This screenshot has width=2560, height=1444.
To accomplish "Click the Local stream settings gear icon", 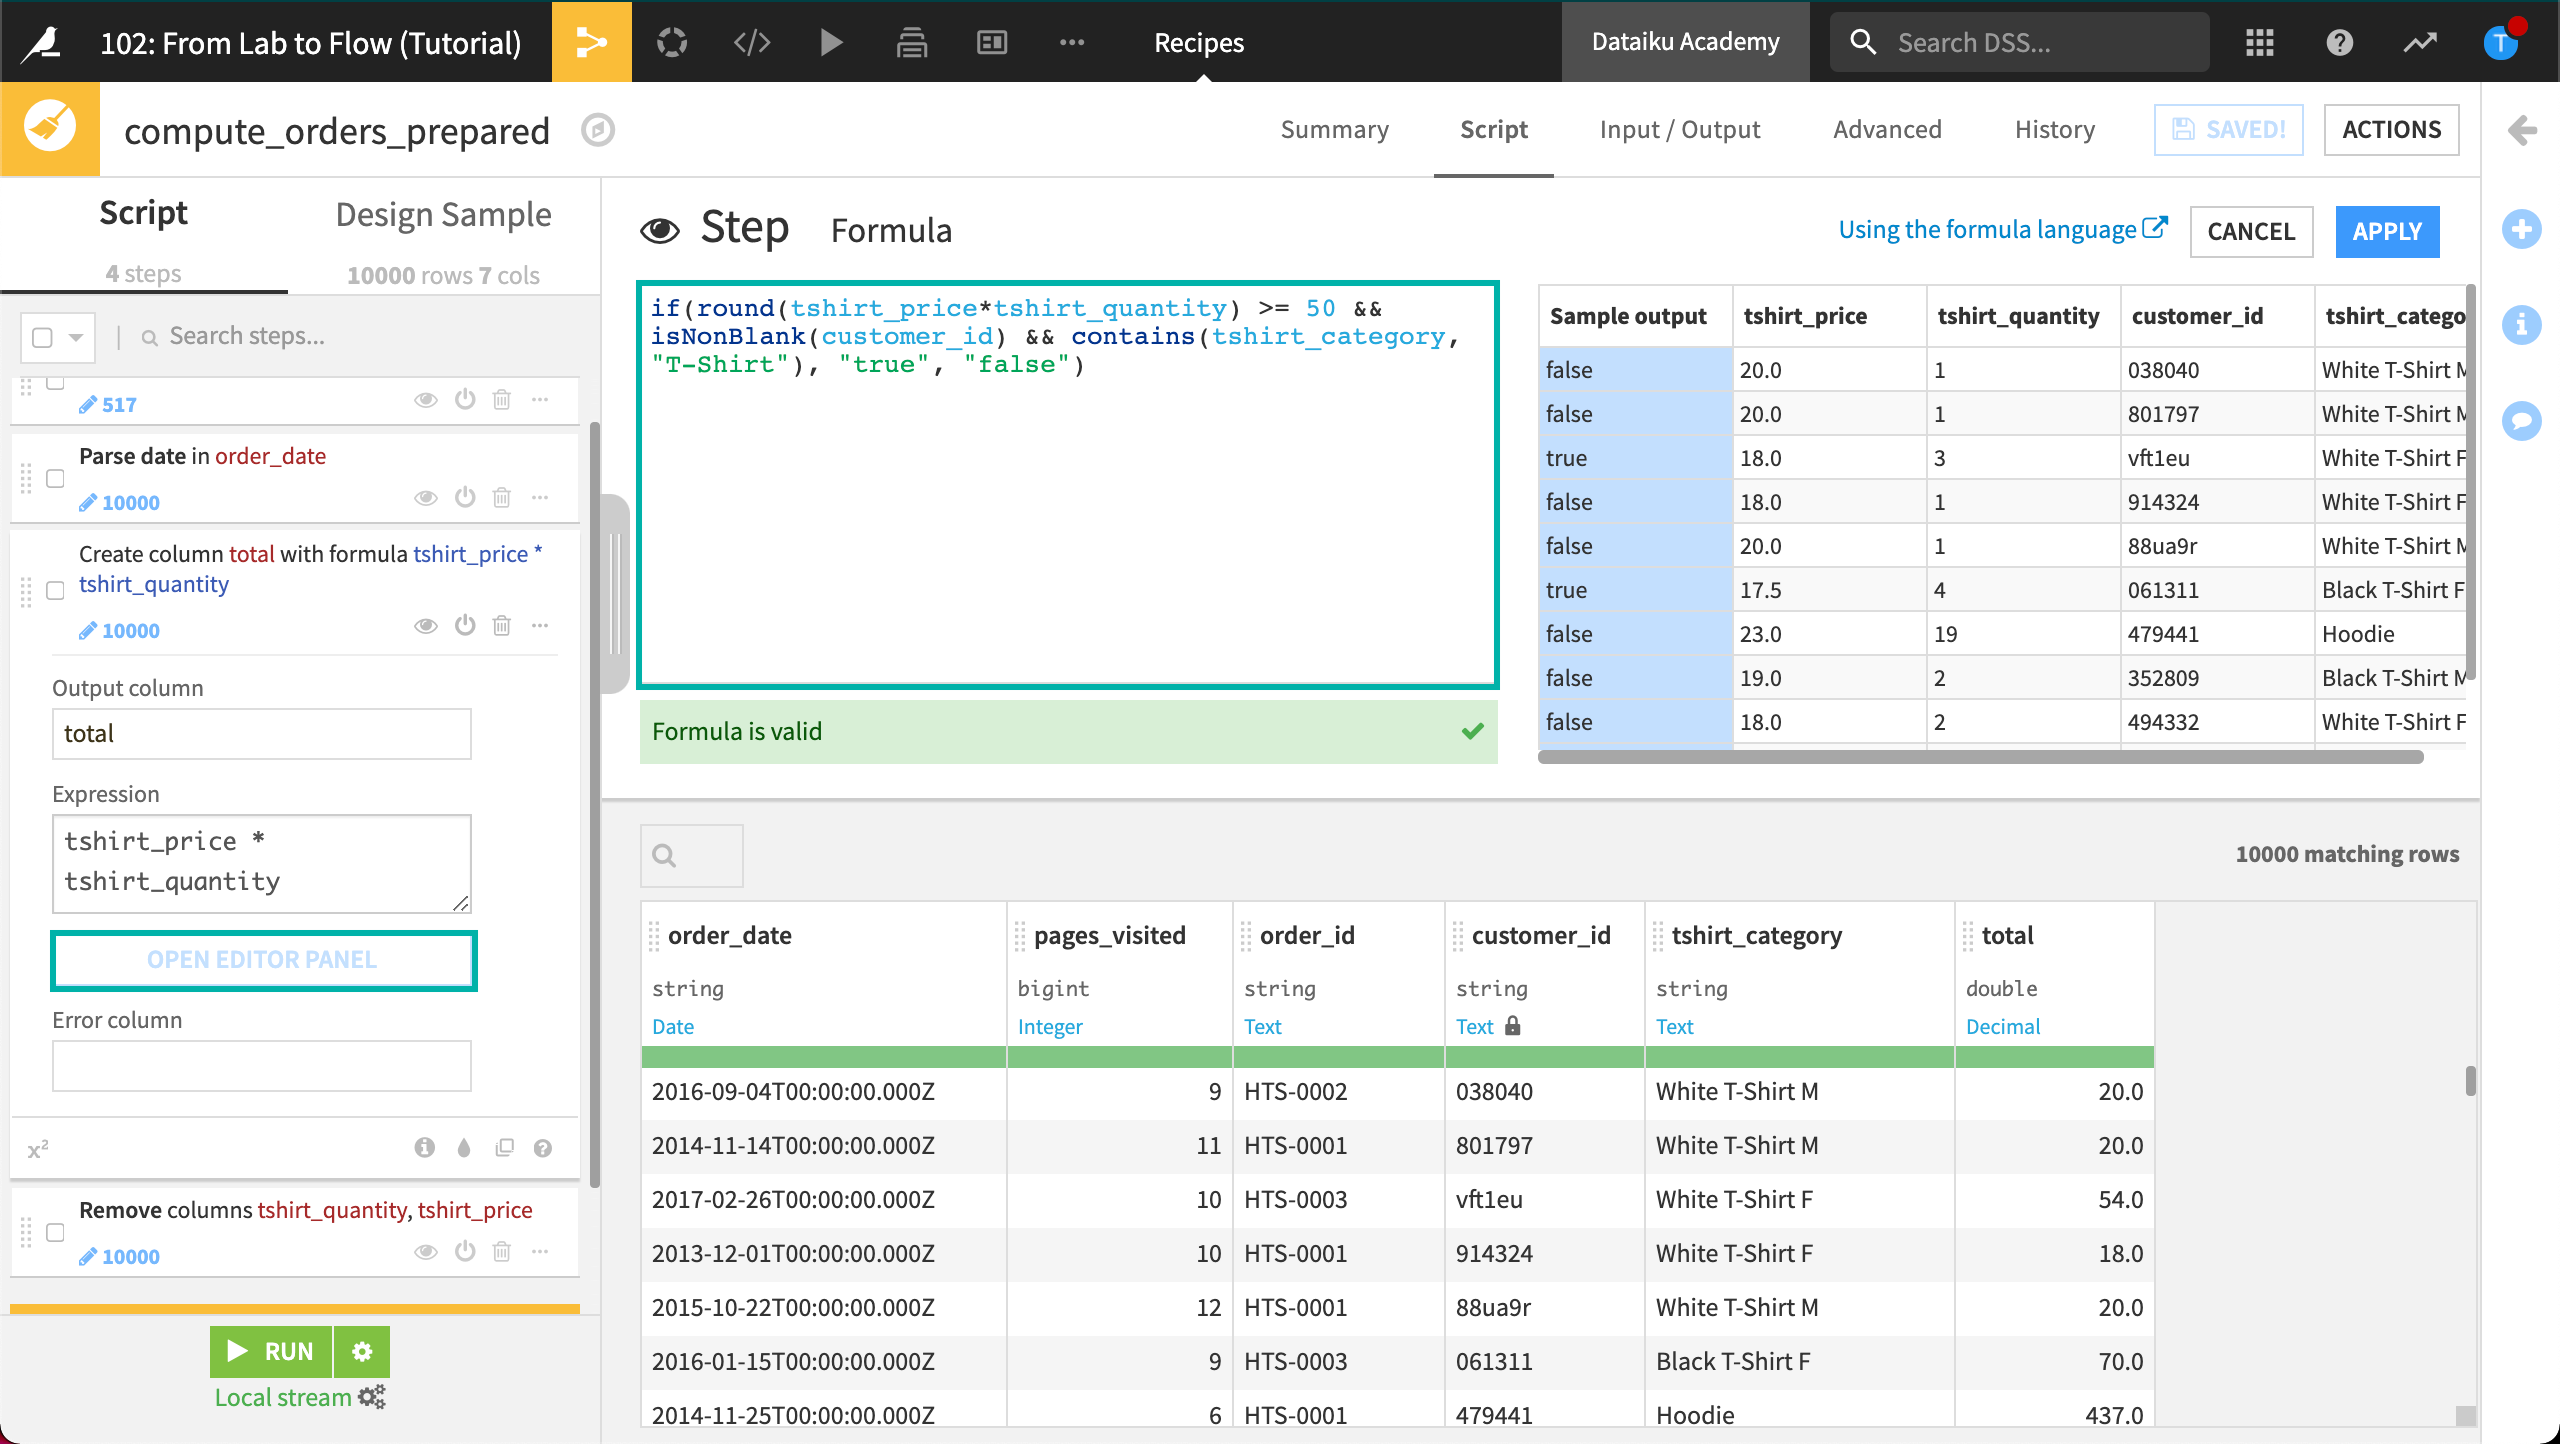I will 375,1397.
